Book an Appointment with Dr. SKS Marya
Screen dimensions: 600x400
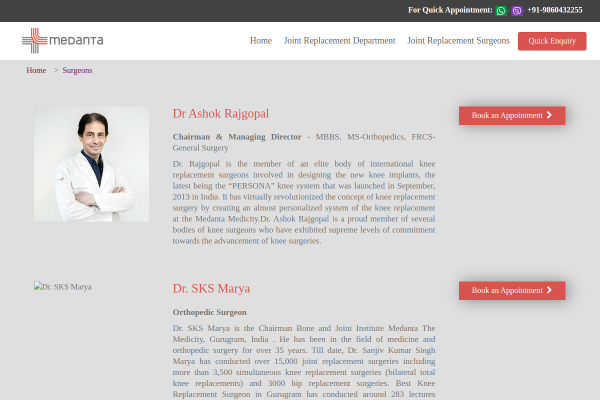pyautogui.click(x=512, y=291)
